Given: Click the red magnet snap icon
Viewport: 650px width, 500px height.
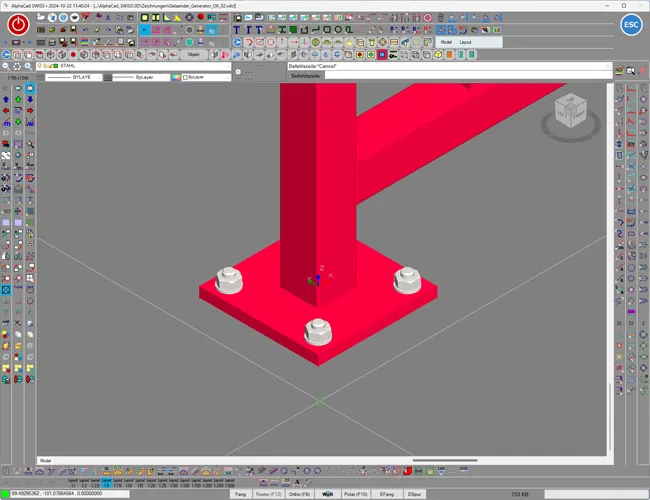Looking at the screenshot, I should pos(407,471).
